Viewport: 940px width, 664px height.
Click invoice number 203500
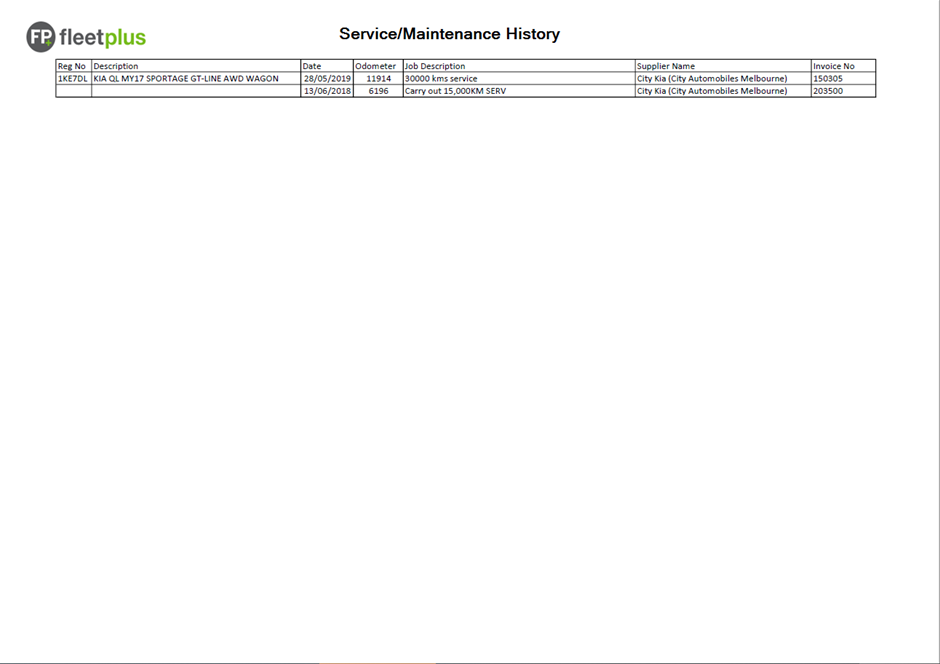[828, 91]
